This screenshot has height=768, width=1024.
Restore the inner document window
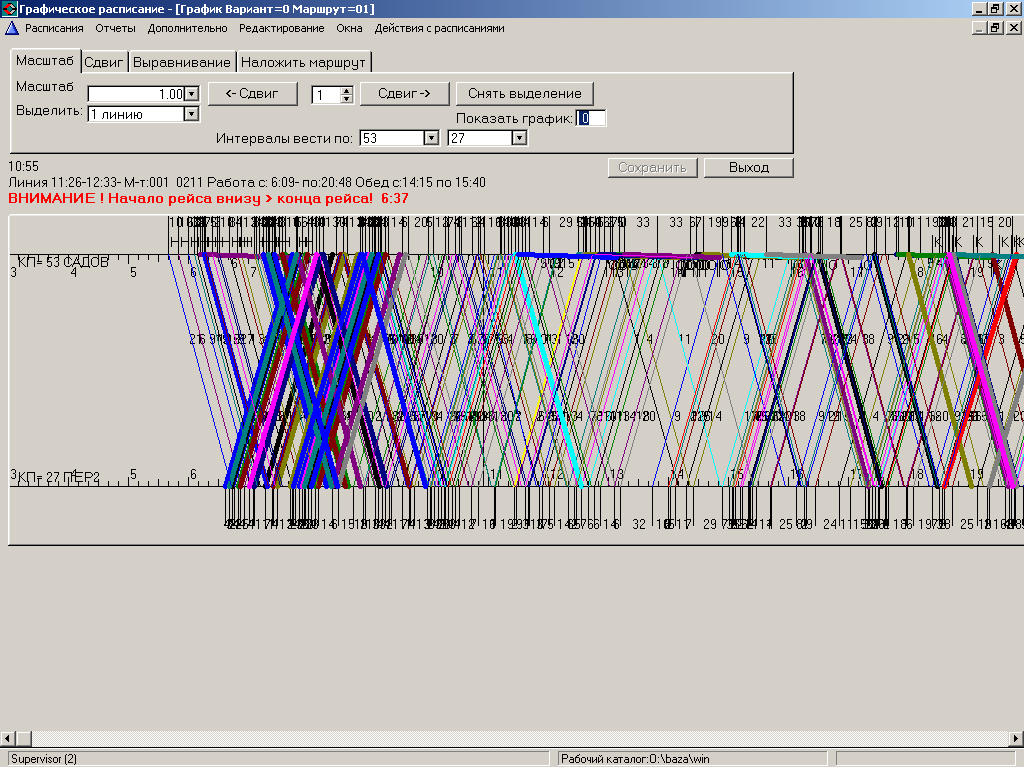(995, 28)
